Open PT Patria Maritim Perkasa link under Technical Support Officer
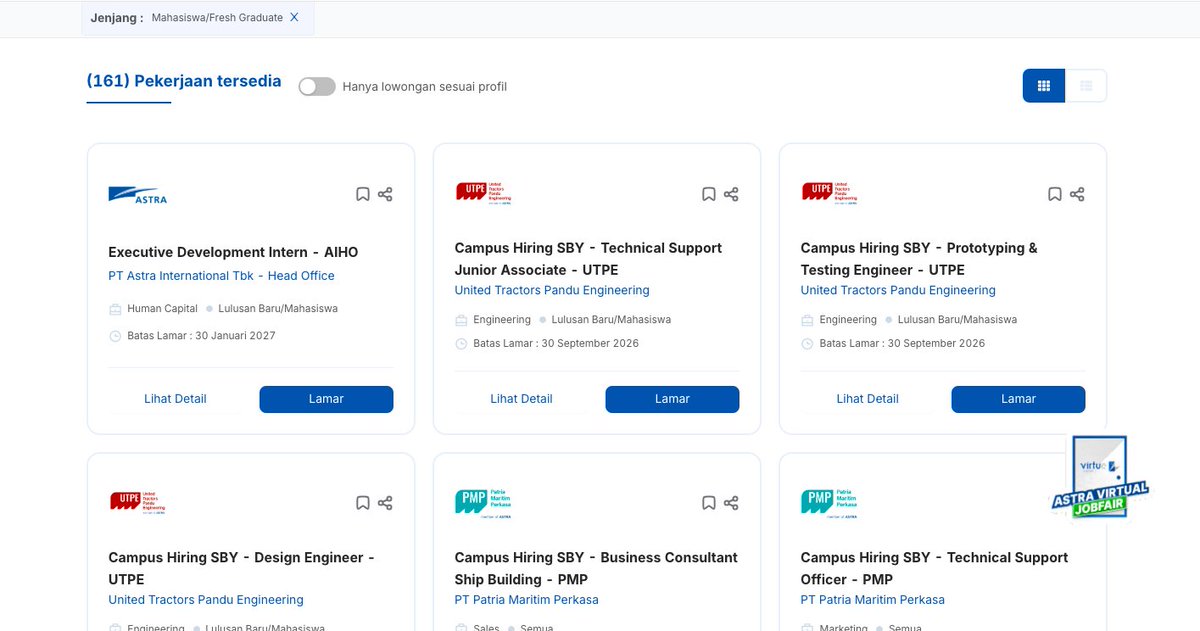Viewport: 1200px width, 631px height. [x=873, y=600]
